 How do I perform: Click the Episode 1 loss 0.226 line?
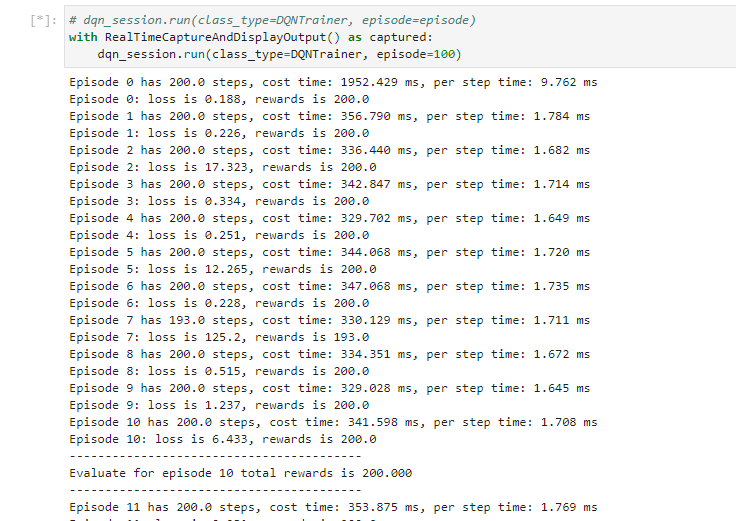219,133
